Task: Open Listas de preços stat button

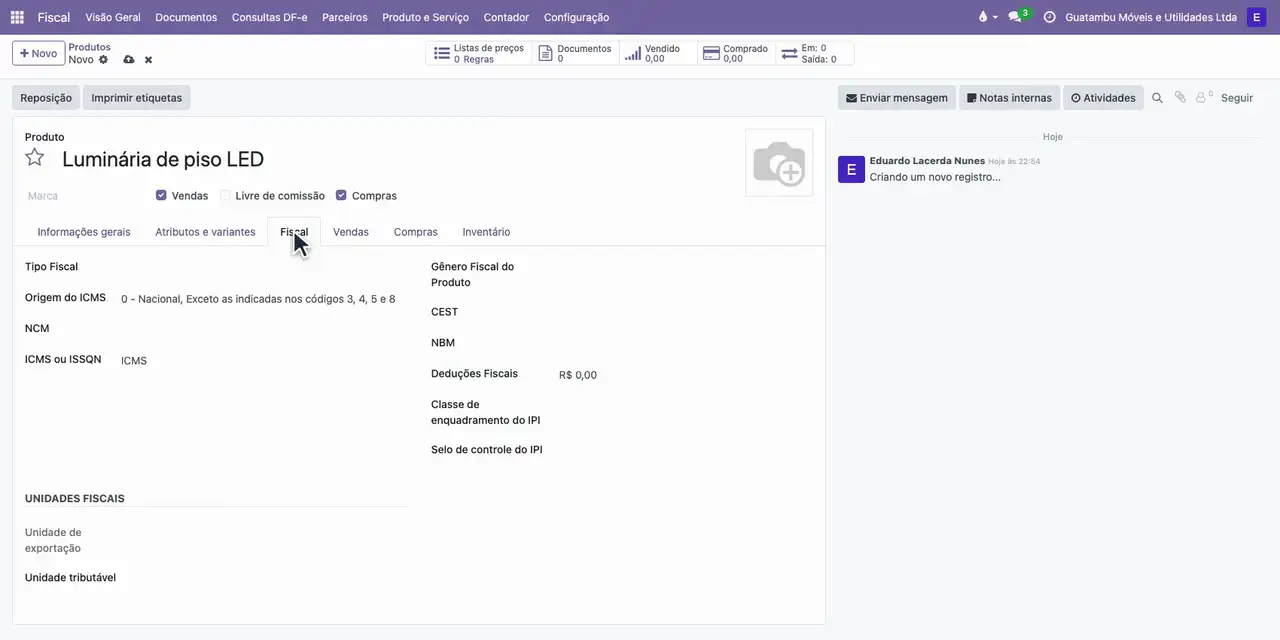Action: tap(479, 53)
